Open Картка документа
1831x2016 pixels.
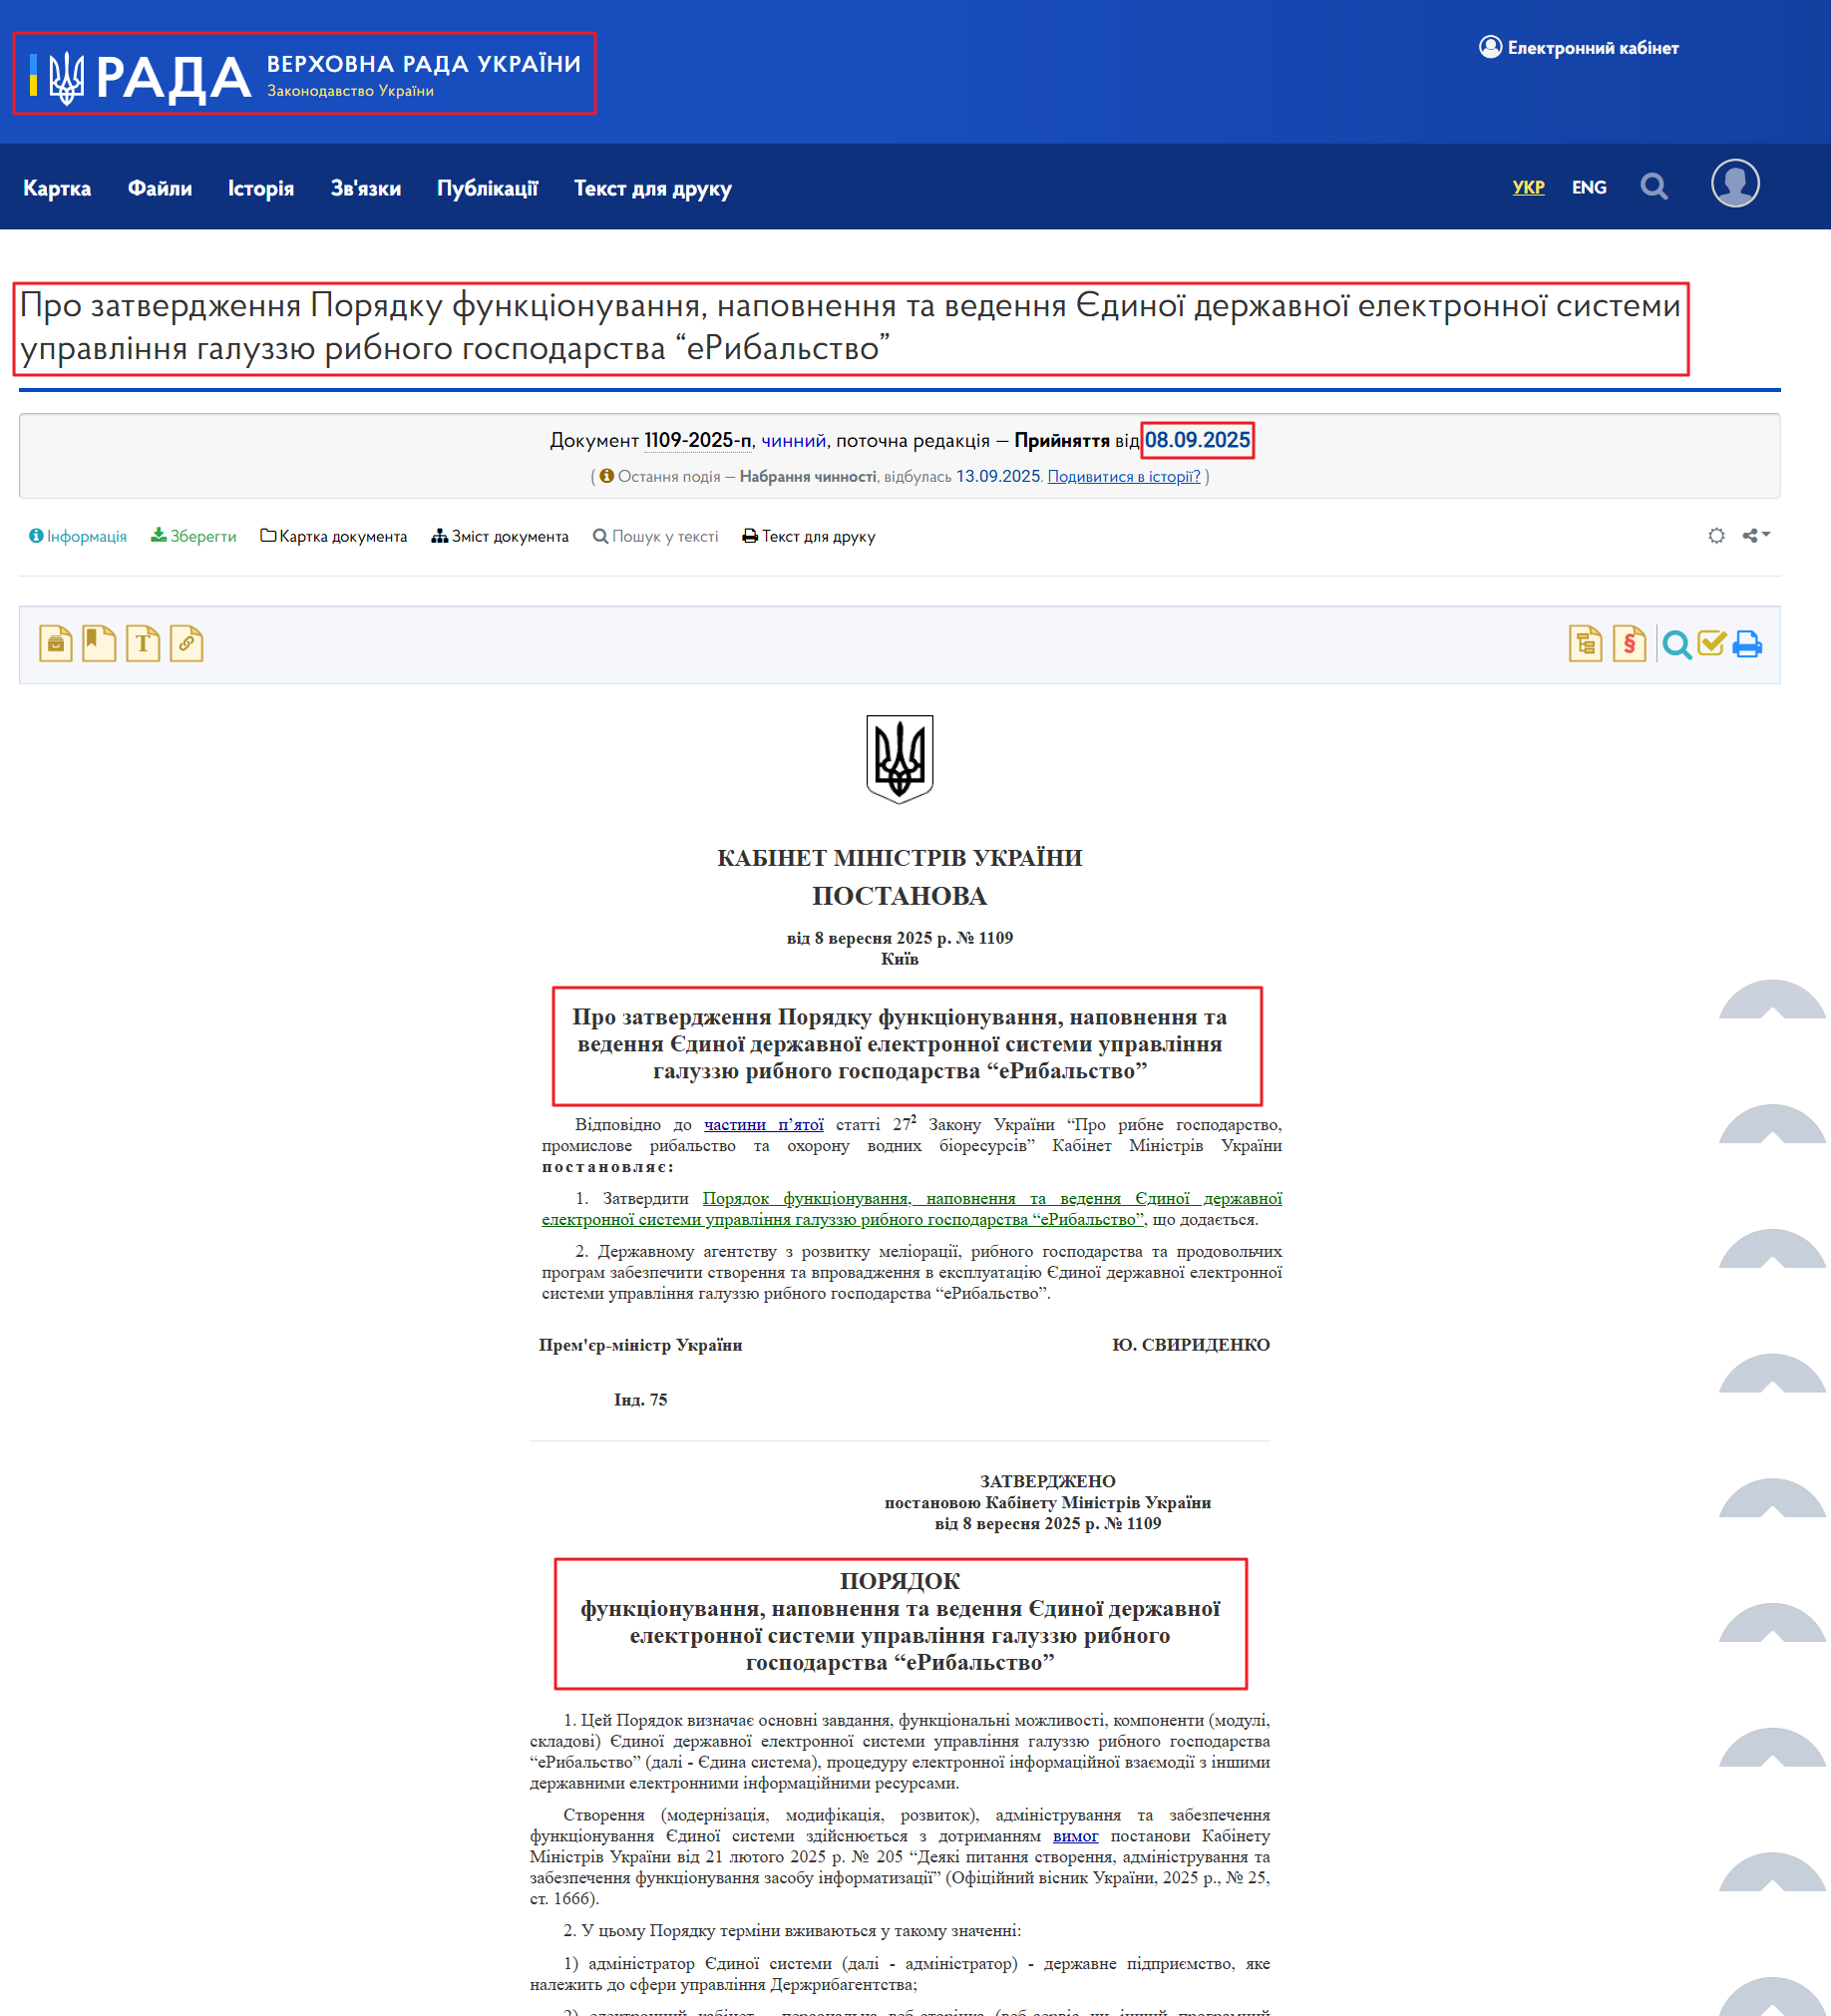334,536
